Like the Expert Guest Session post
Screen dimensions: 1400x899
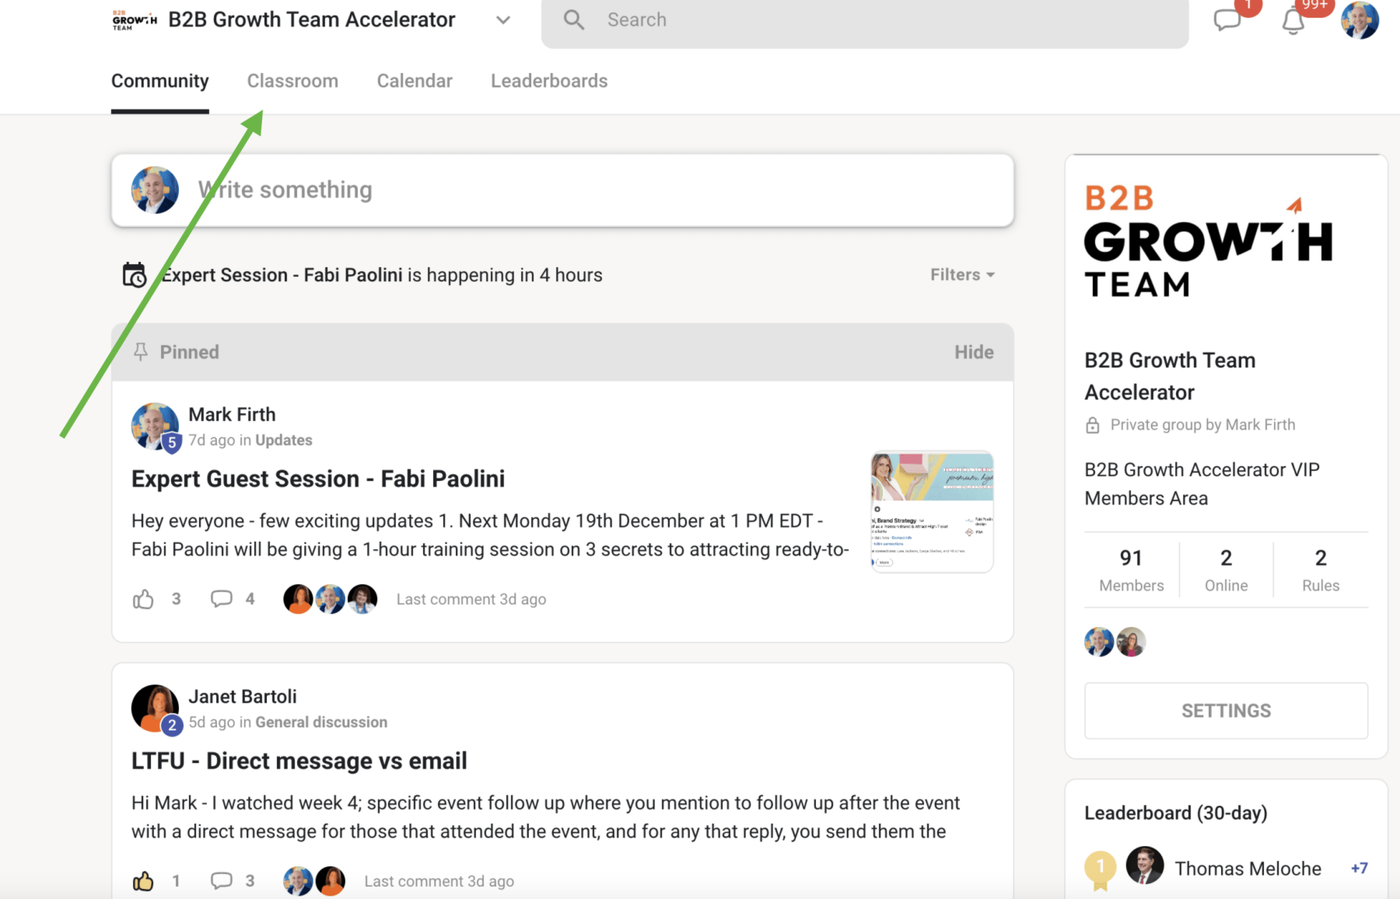pos(144,599)
